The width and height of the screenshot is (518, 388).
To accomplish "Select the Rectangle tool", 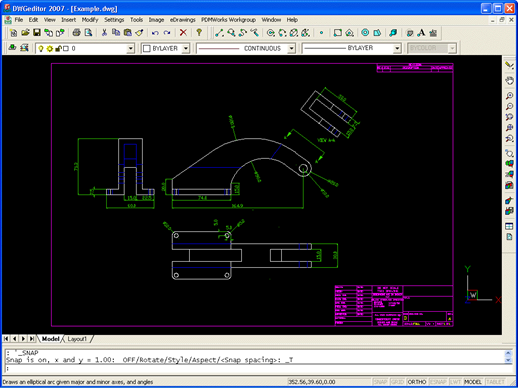I will (x=338, y=33).
